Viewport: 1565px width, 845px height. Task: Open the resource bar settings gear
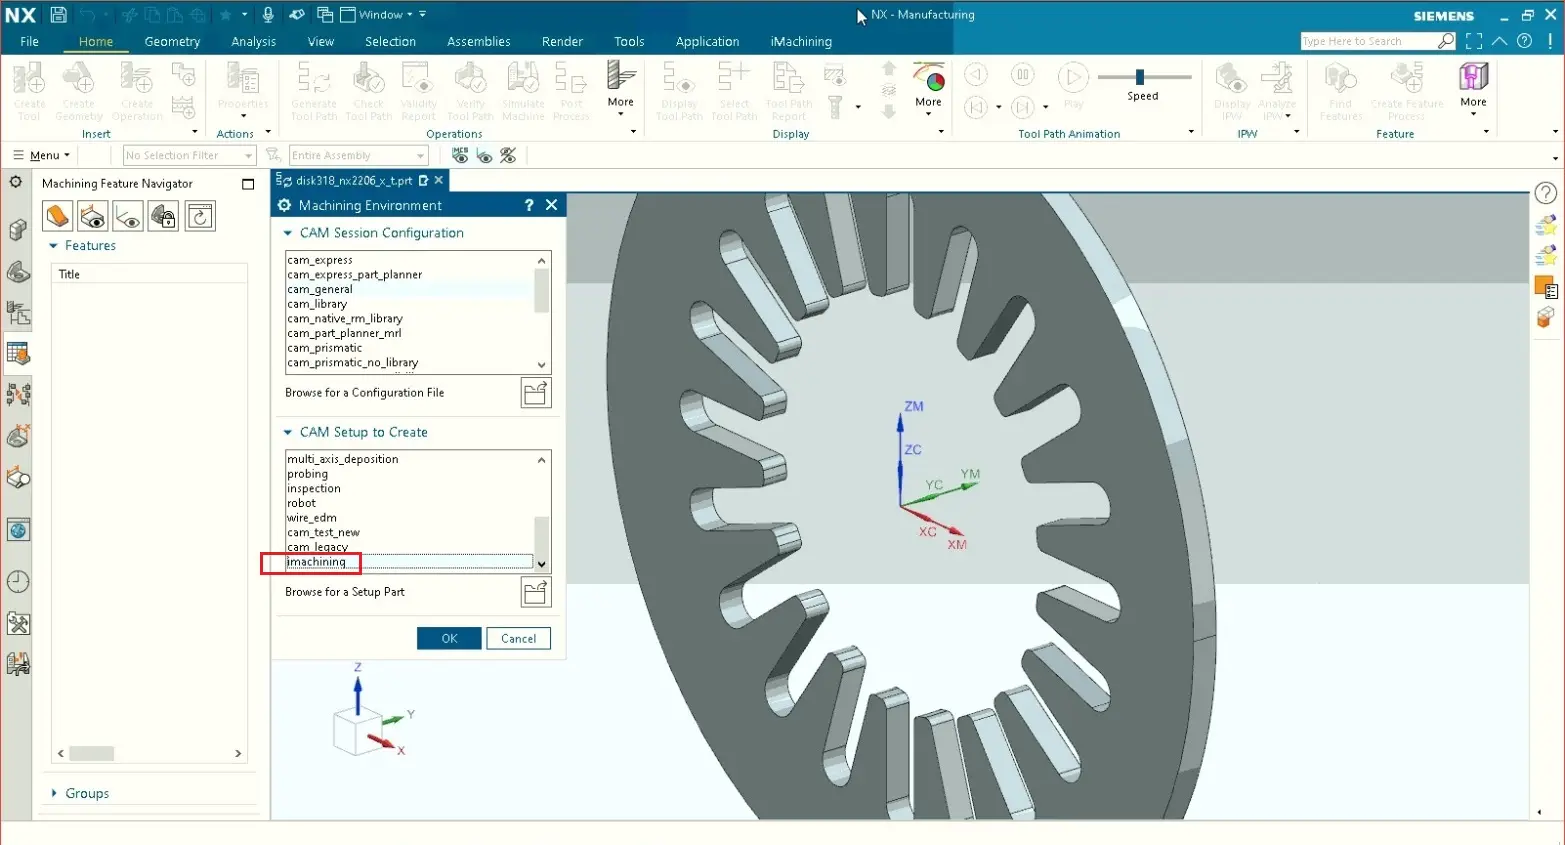pyautogui.click(x=16, y=182)
